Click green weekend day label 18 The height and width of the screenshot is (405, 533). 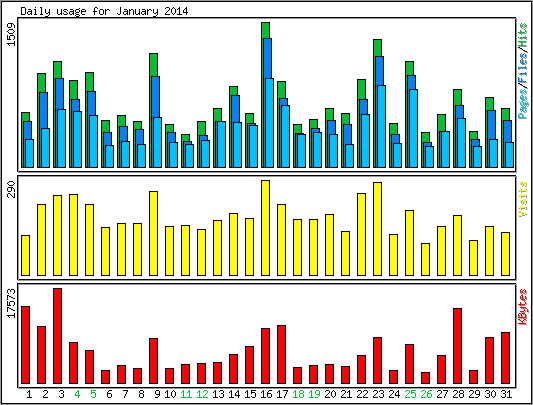coord(298,394)
